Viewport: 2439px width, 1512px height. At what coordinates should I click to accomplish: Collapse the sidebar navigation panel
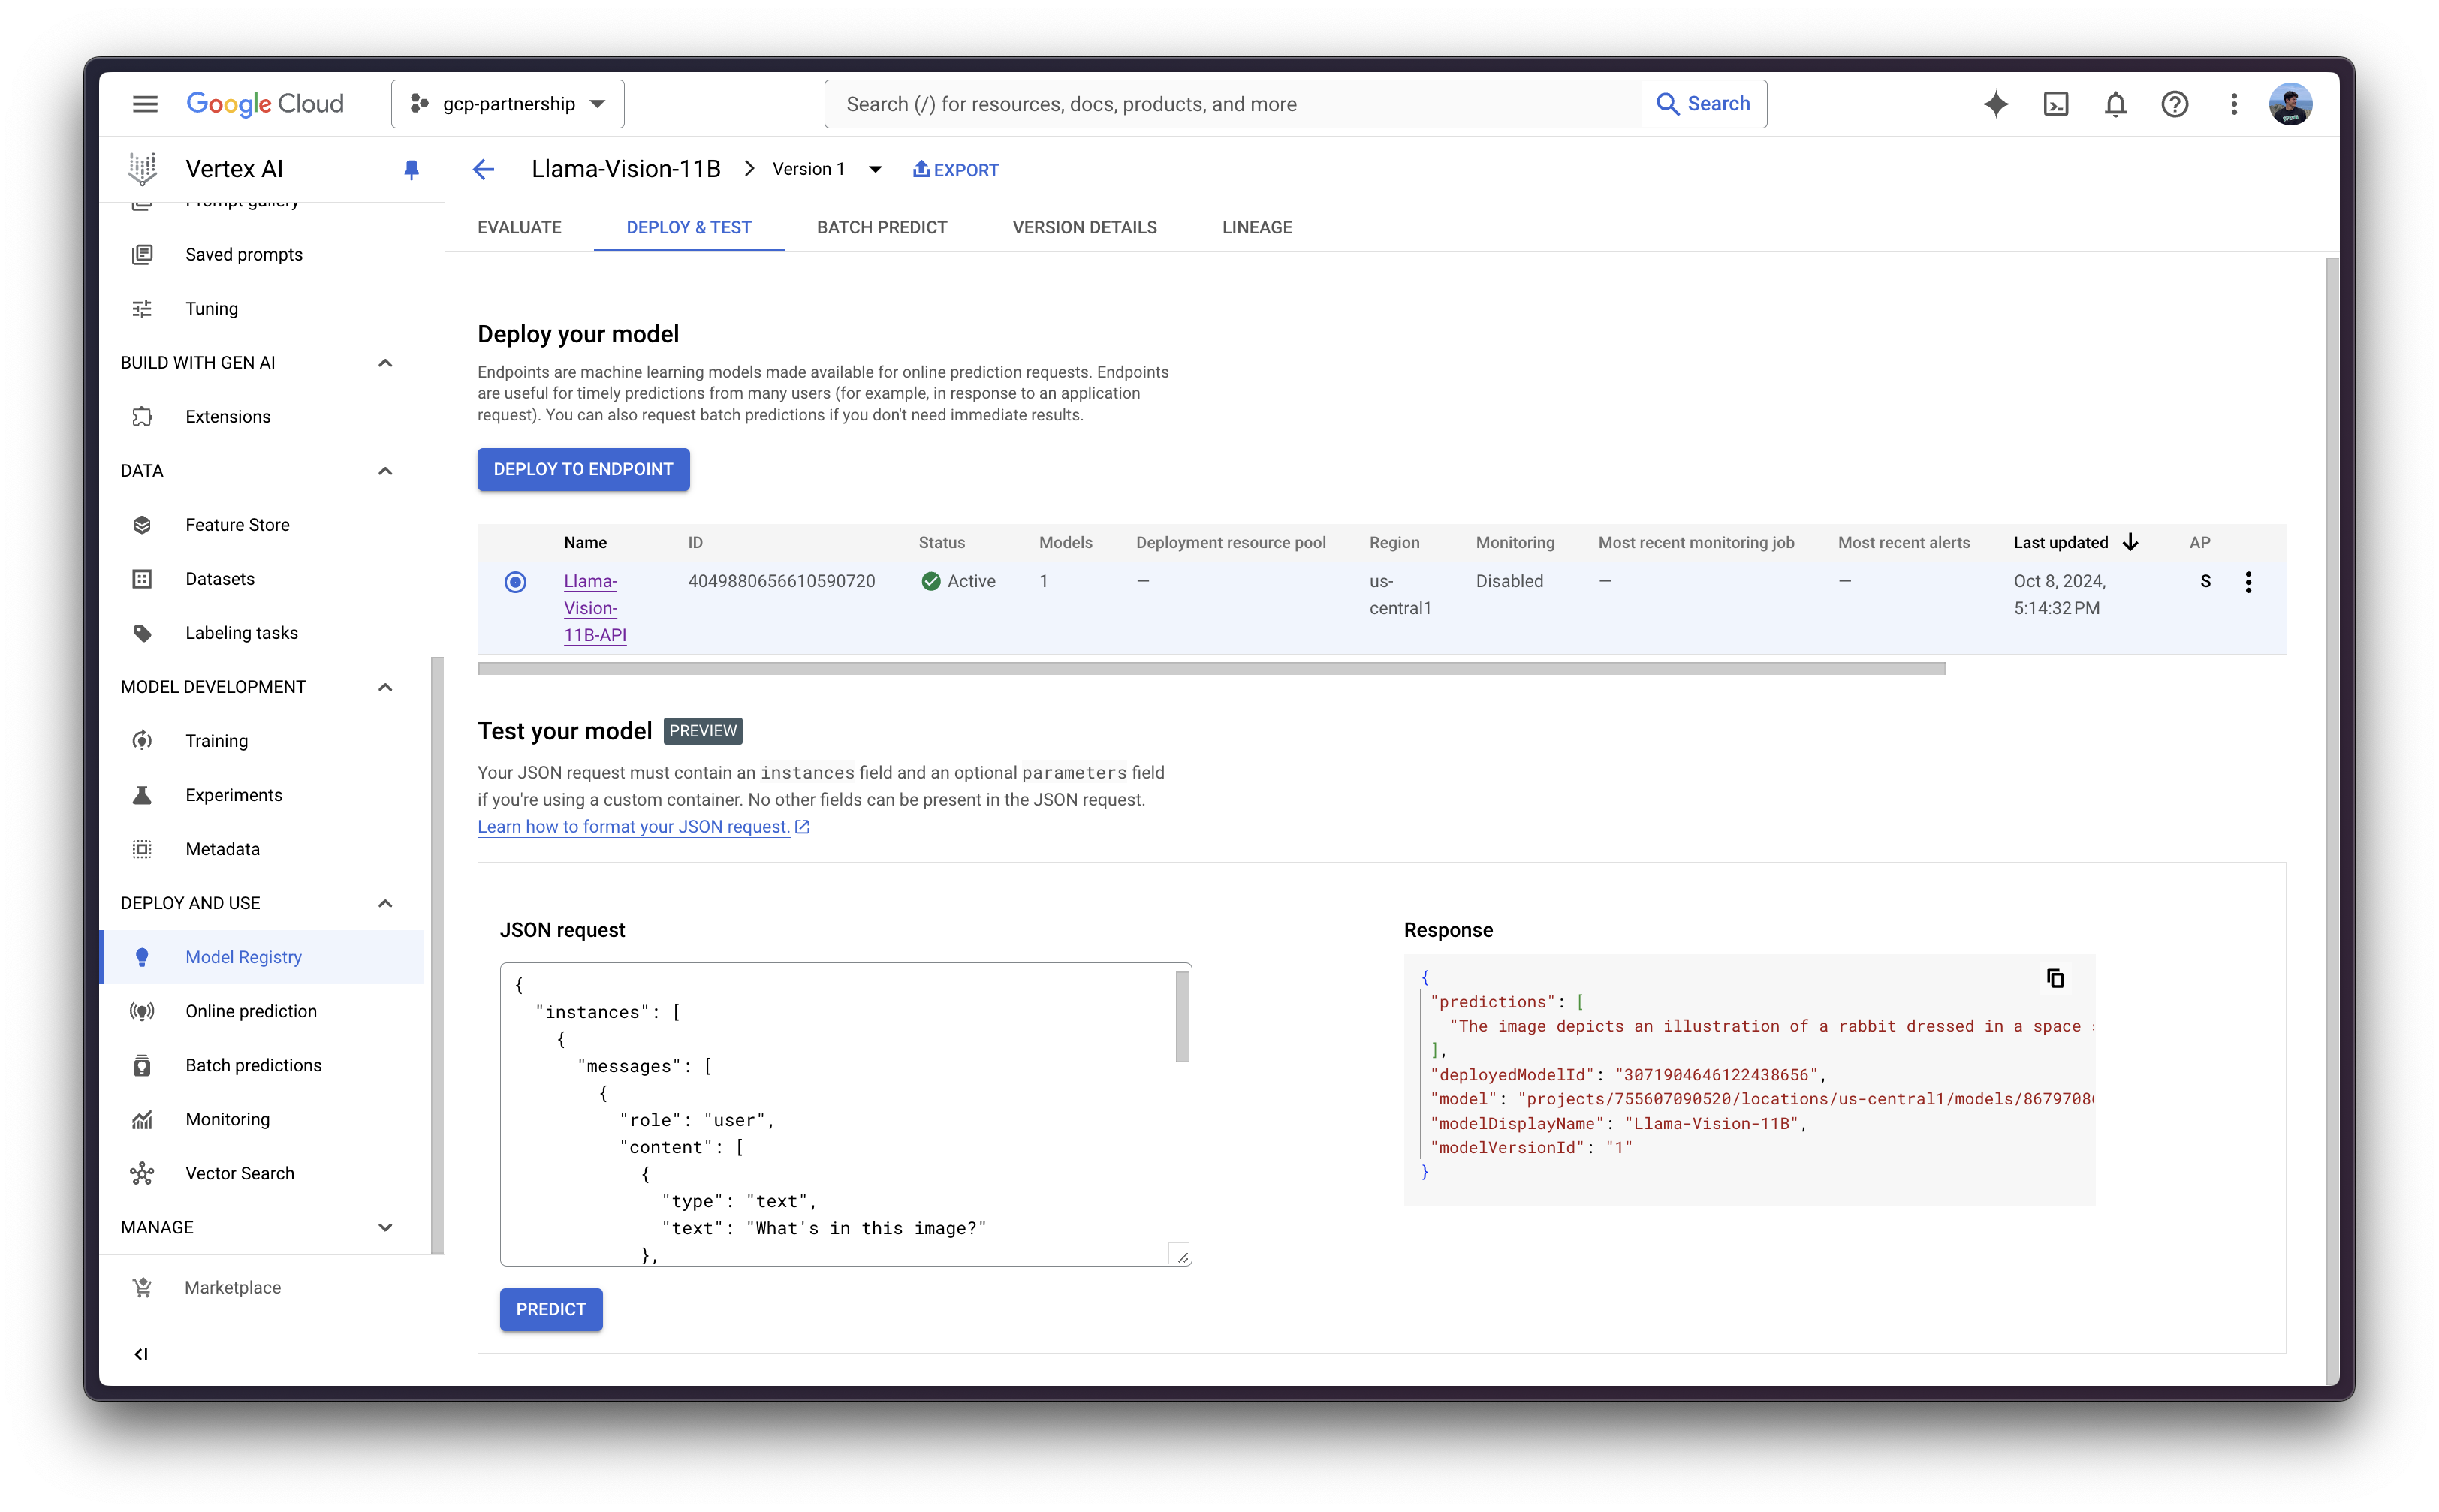pyautogui.click(x=141, y=1354)
